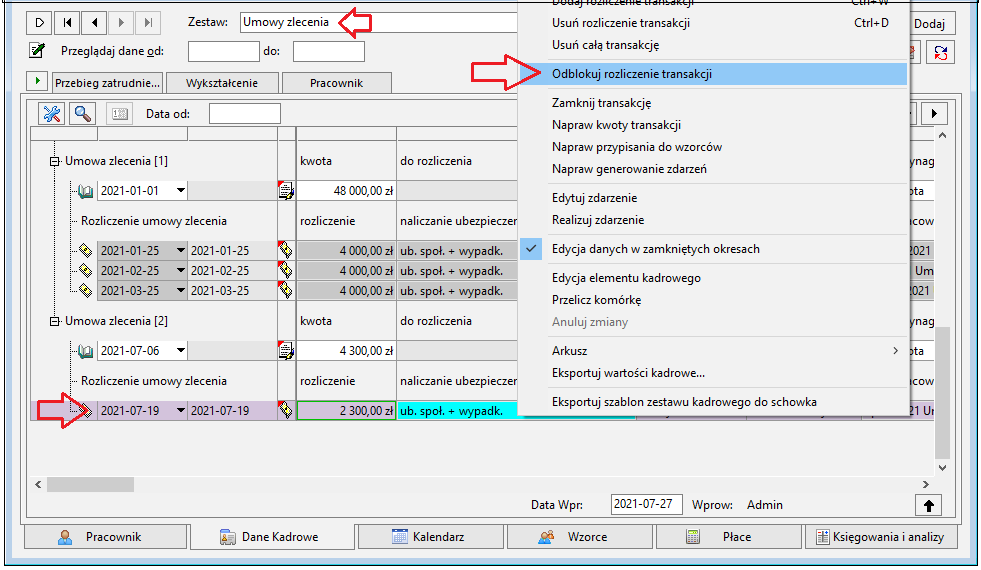Click the vertical scrollbar down arrow
This screenshot has width=981, height=570.
(x=942, y=467)
